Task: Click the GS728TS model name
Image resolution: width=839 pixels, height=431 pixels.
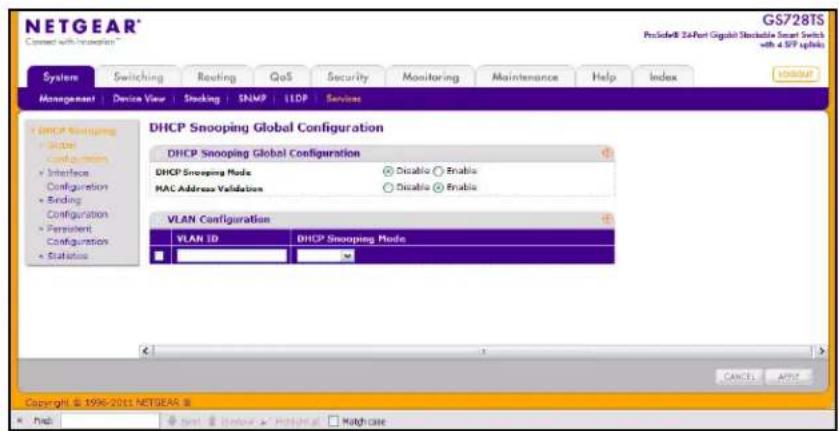Action: (x=793, y=20)
